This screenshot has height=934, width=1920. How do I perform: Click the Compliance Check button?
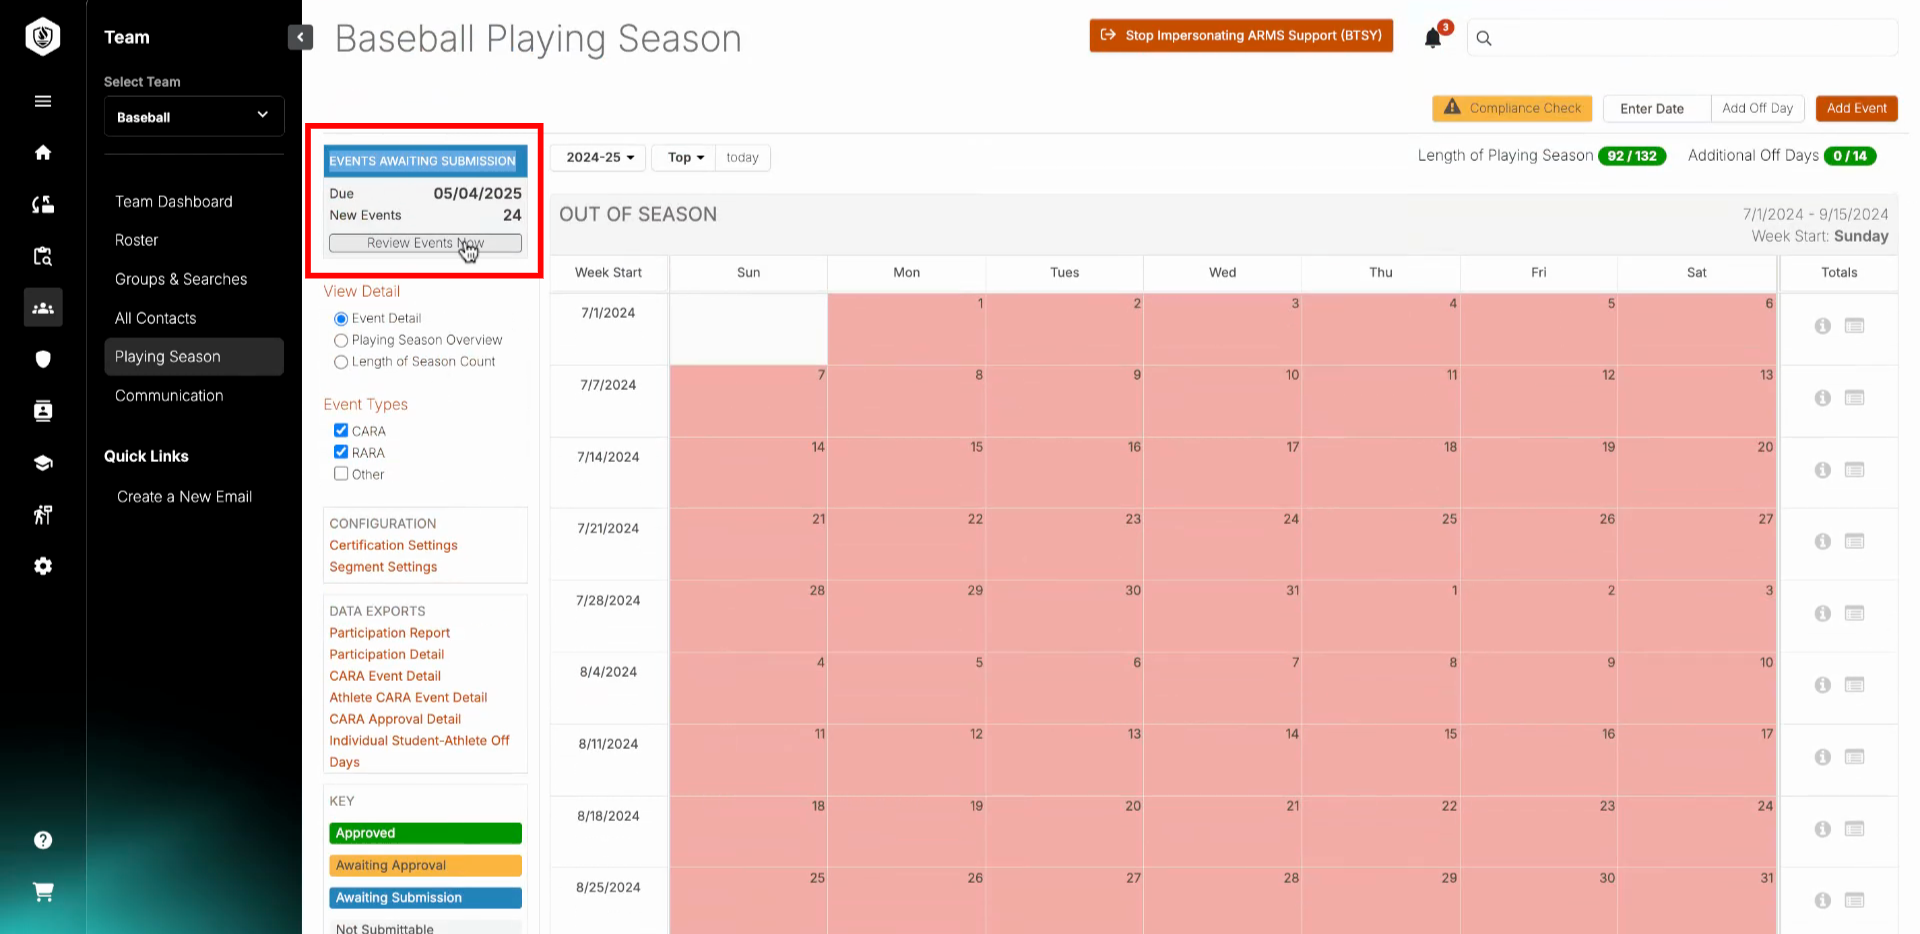click(x=1512, y=108)
